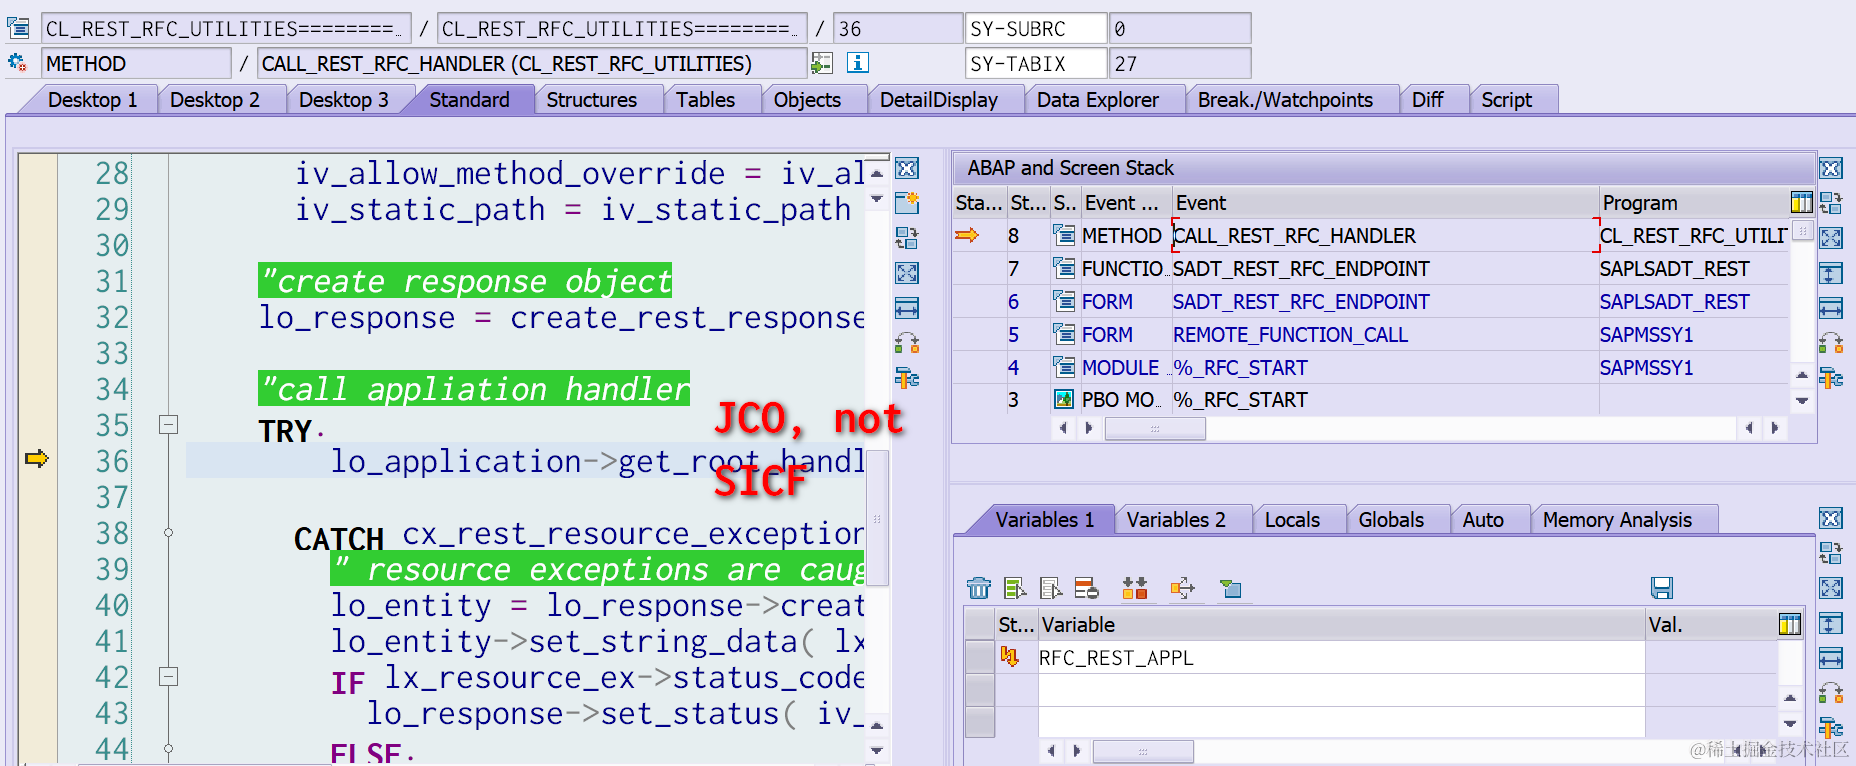Close the ABAP and Screen Stack tool

tap(1831, 168)
